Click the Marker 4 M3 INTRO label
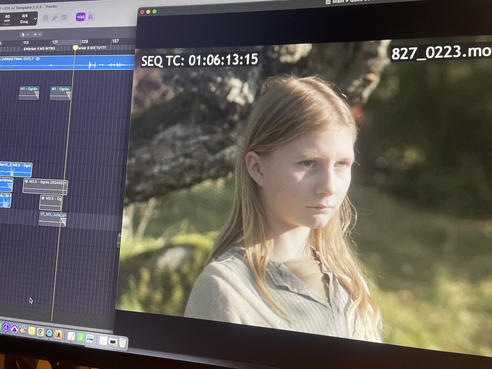This screenshot has width=492, height=369. click(x=39, y=49)
